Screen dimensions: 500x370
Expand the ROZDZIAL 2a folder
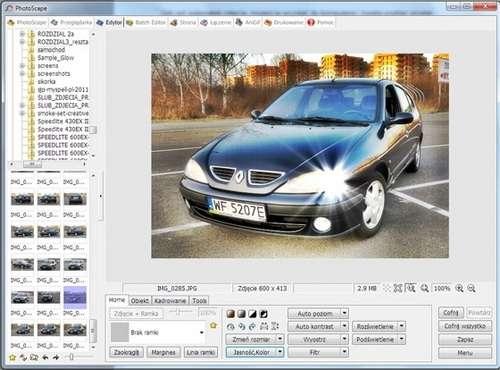click(22, 34)
